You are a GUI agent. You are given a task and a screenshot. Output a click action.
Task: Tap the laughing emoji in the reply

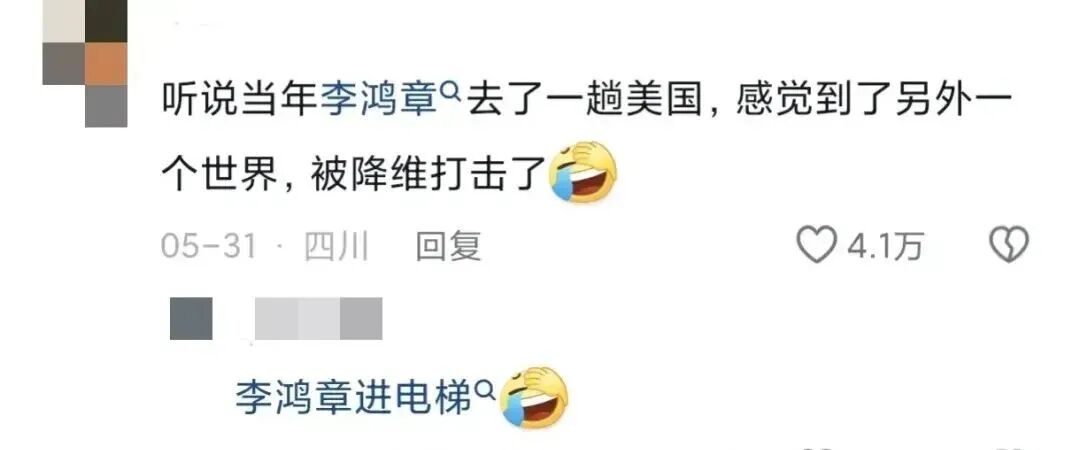(534, 397)
